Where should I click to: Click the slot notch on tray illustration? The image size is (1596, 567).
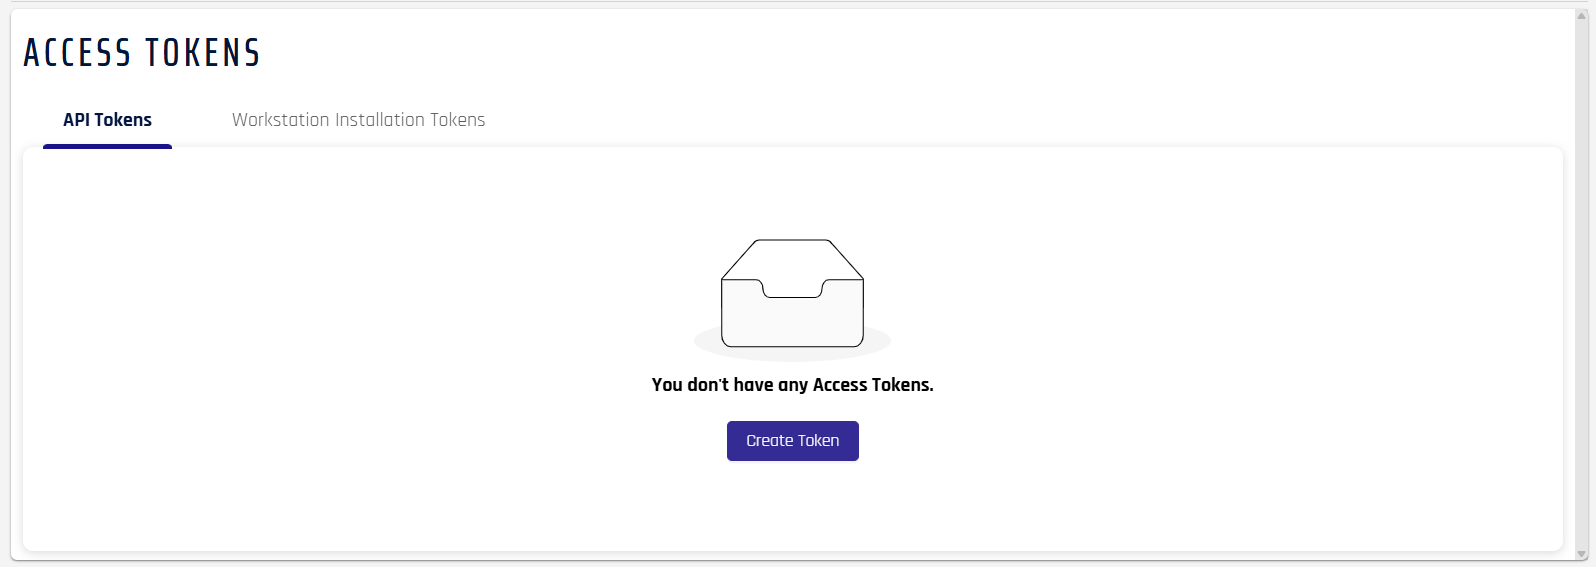pyautogui.click(x=792, y=289)
